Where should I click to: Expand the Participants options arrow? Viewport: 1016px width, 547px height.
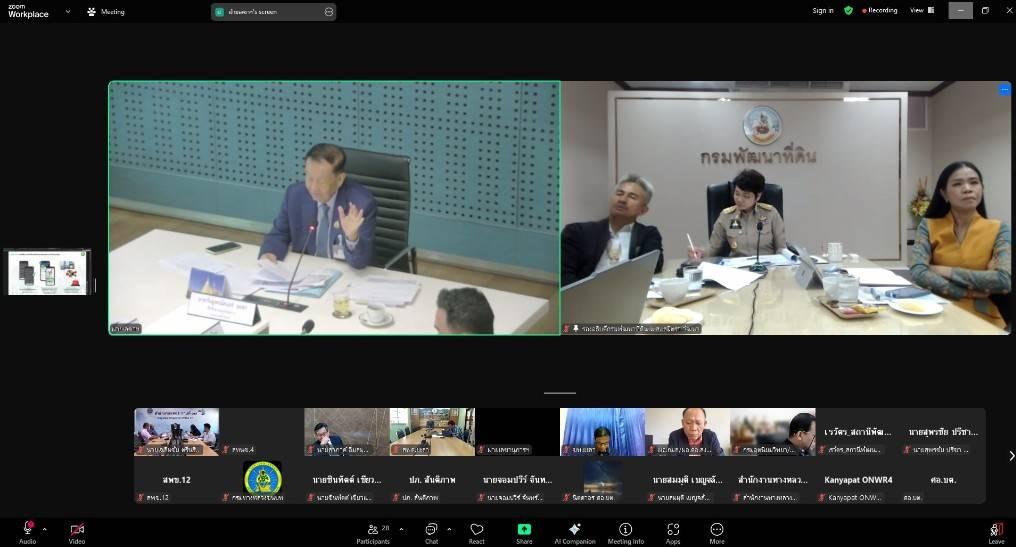pyautogui.click(x=401, y=529)
